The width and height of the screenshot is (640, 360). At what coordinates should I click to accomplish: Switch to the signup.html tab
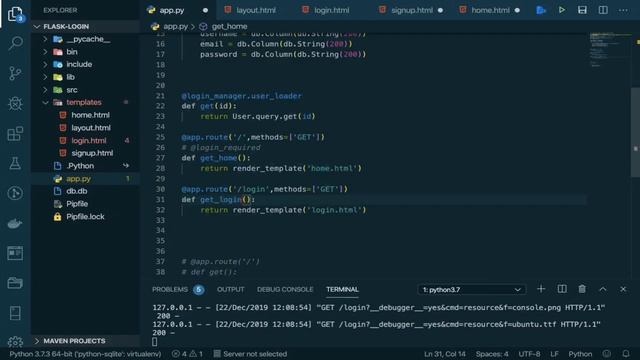(x=411, y=10)
